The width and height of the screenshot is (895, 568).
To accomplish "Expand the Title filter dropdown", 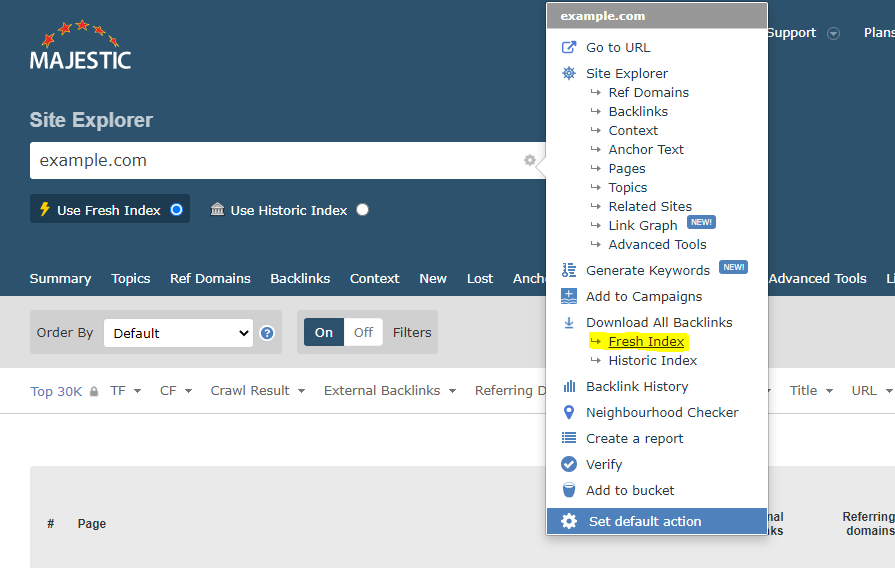I will 829,391.
